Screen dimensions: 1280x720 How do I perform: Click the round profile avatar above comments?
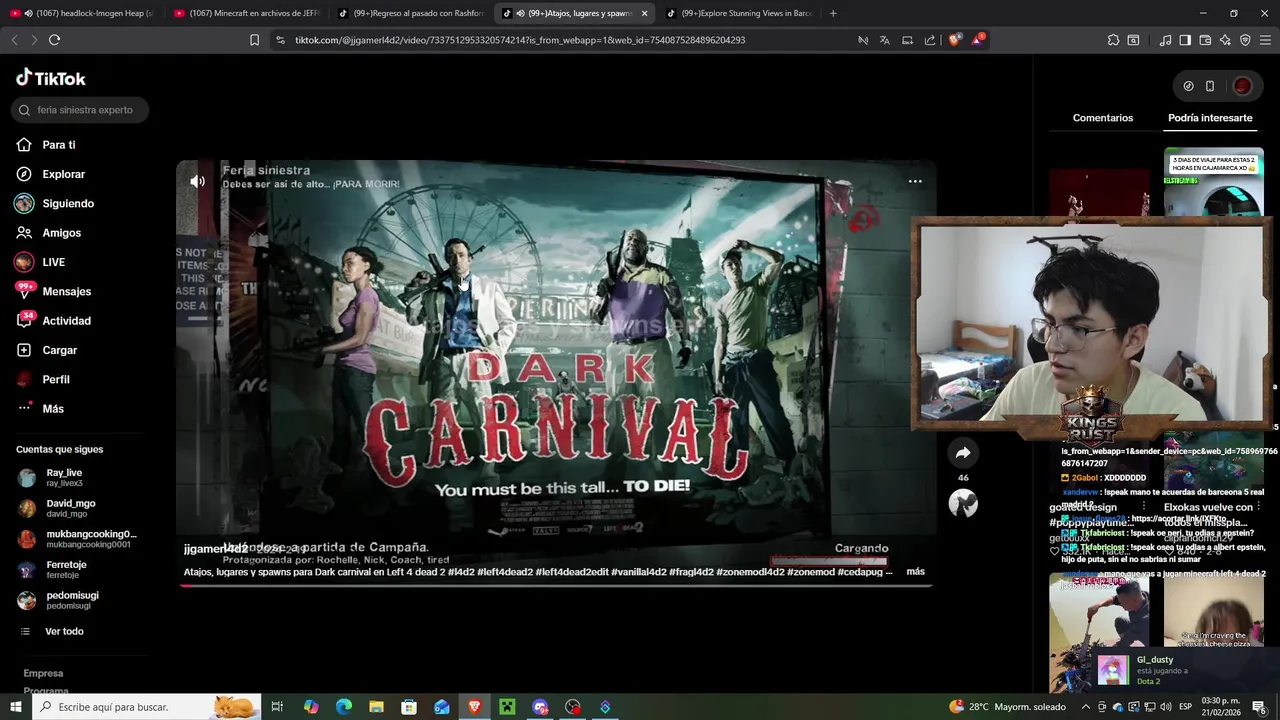click(x=1242, y=86)
